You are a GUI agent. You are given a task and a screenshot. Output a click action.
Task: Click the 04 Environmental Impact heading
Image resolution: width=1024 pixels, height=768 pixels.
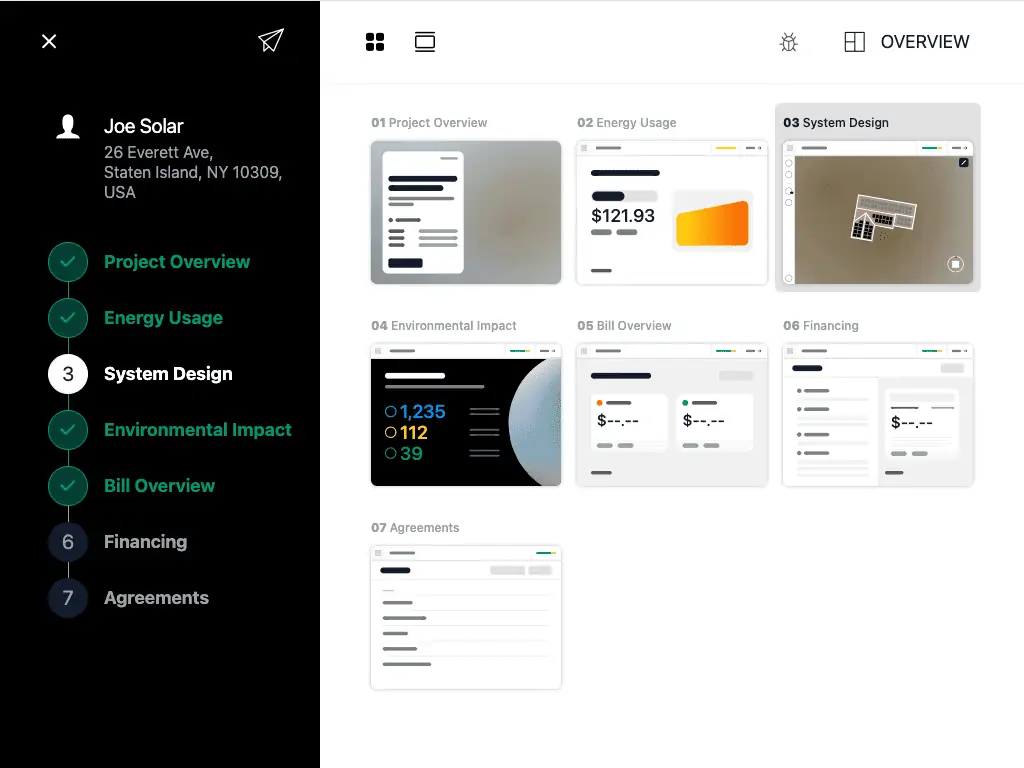coord(443,325)
